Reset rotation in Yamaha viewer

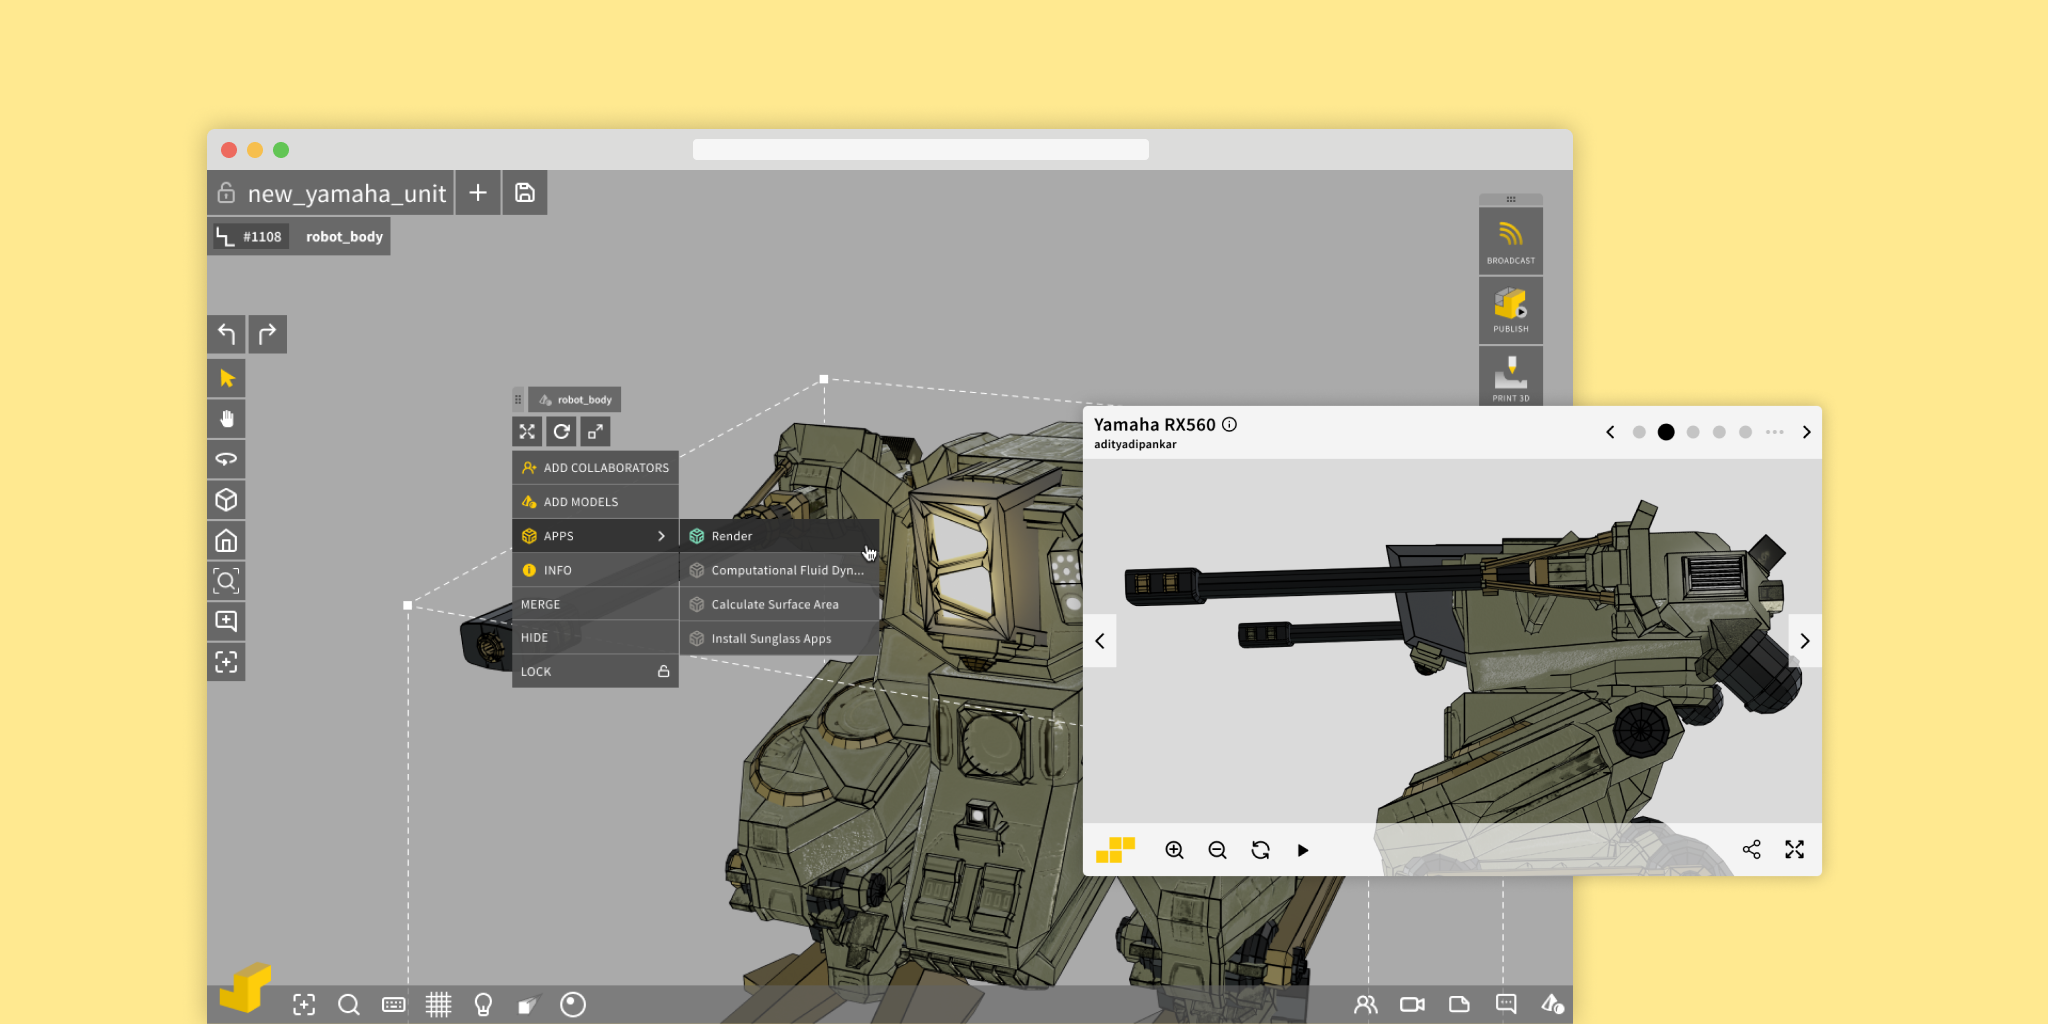pyautogui.click(x=1260, y=850)
